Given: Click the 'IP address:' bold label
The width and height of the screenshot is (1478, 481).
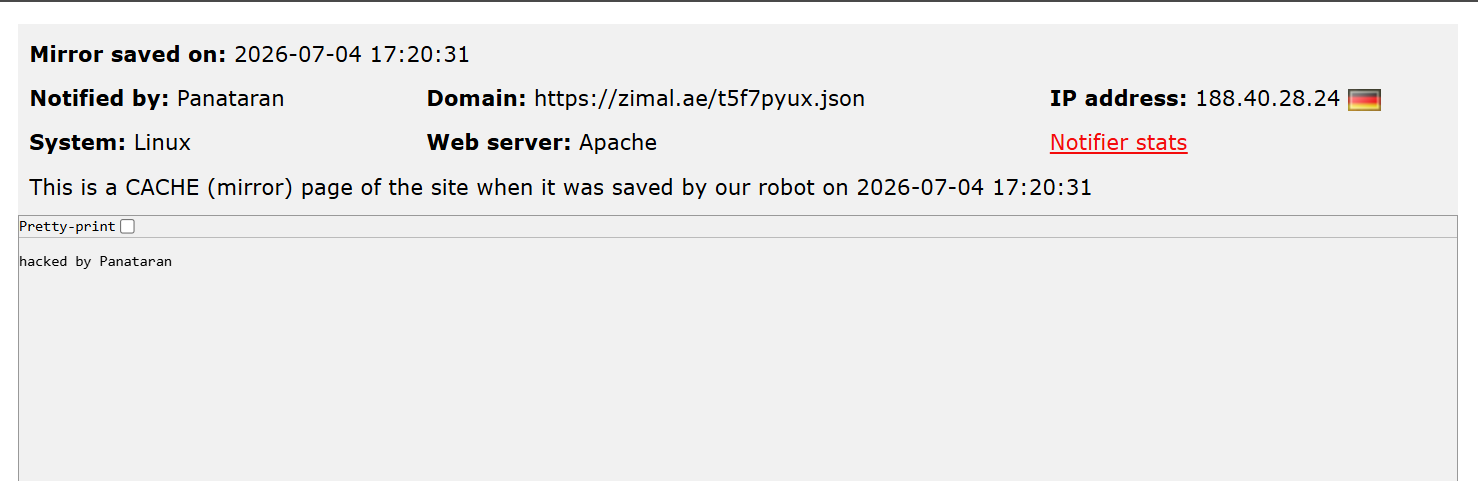Looking at the screenshot, I should [1118, 99].
